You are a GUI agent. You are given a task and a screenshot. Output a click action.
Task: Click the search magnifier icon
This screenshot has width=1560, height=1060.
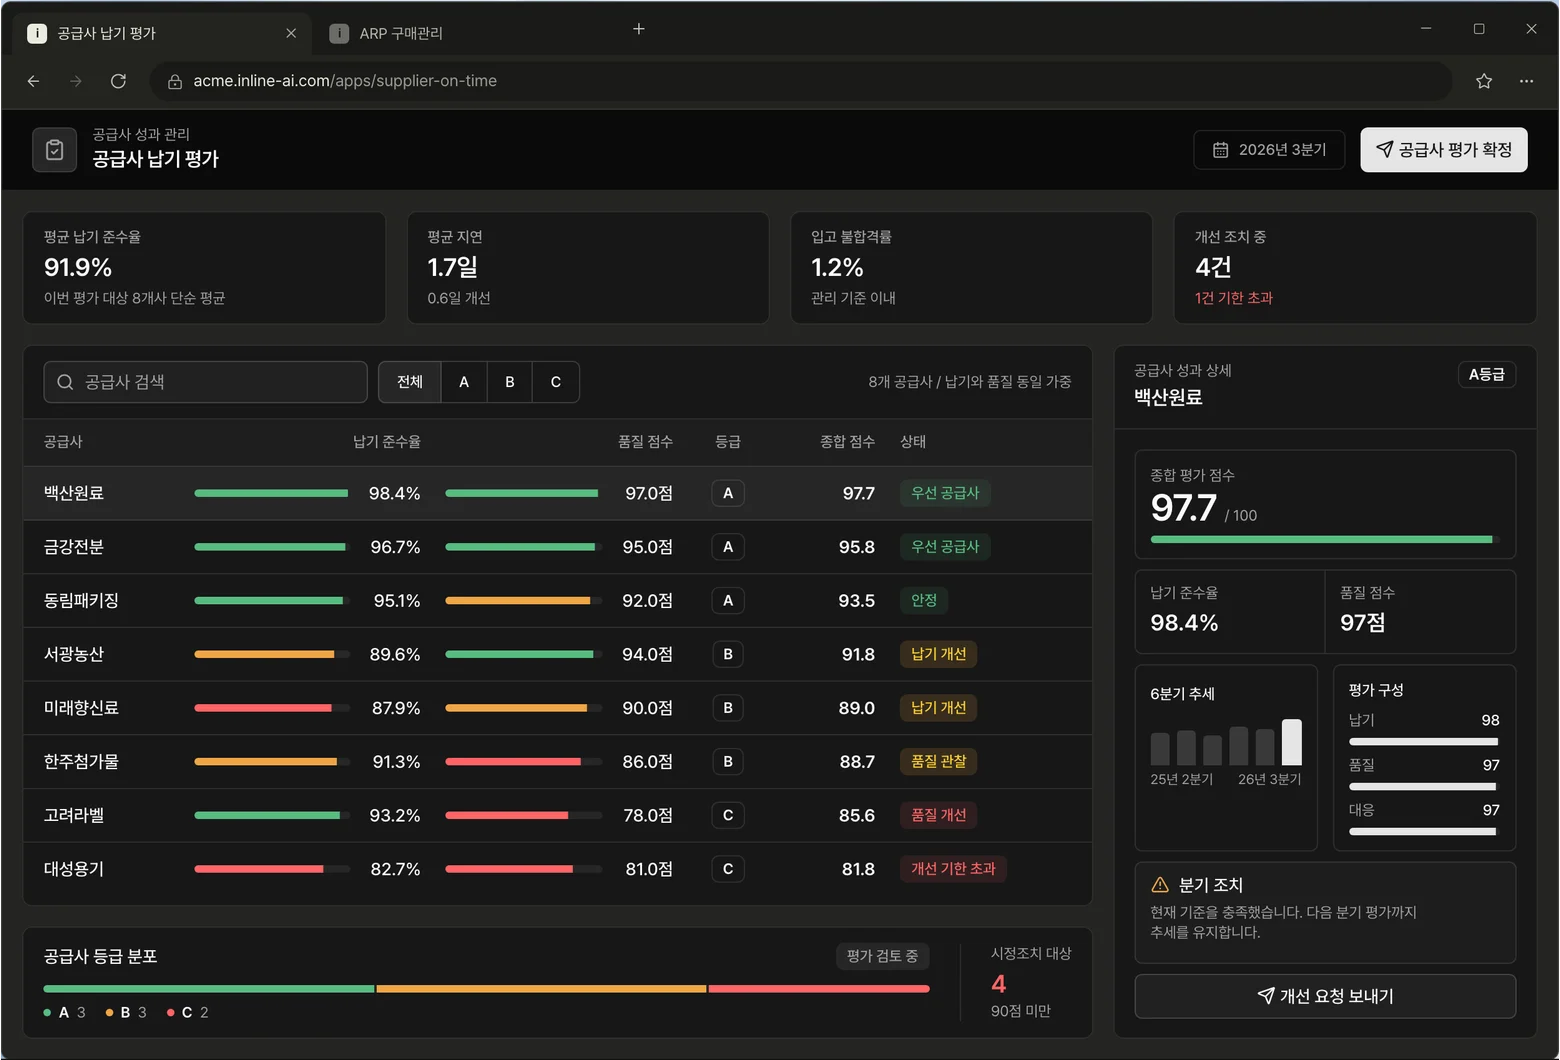[65, 382]
